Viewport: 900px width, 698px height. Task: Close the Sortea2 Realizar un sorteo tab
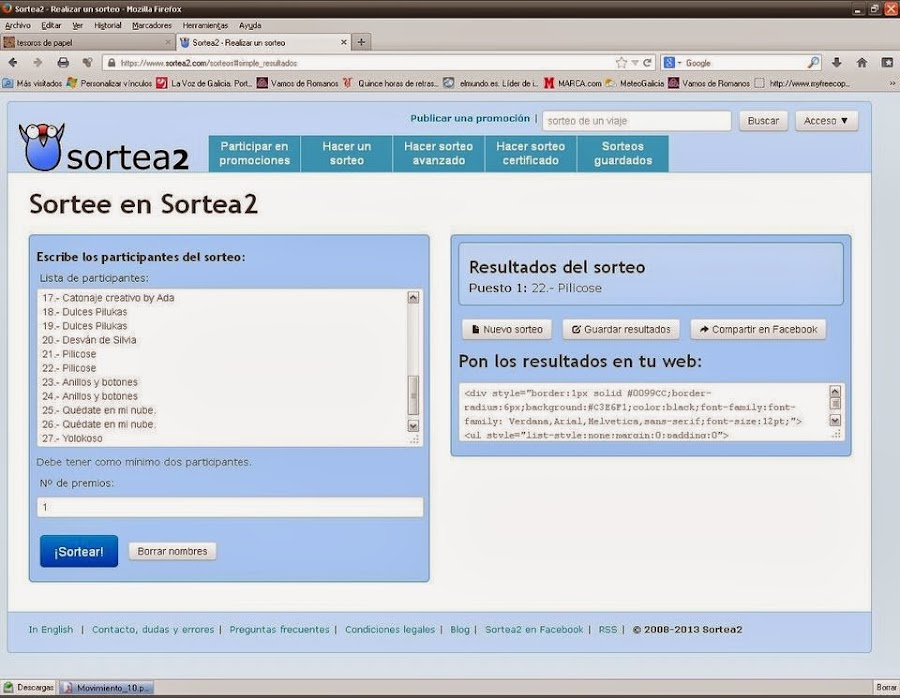coord(344,42)
